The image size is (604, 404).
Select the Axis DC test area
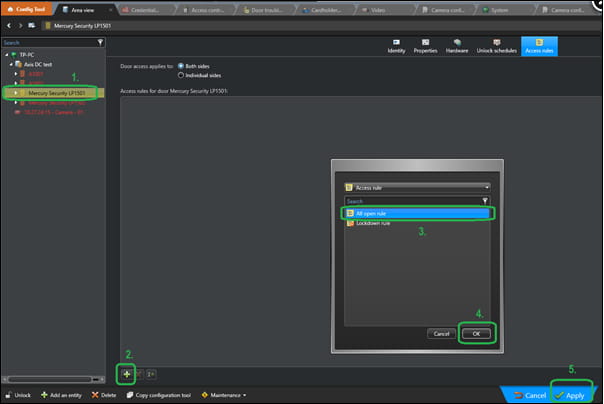(x=38, y=64)
